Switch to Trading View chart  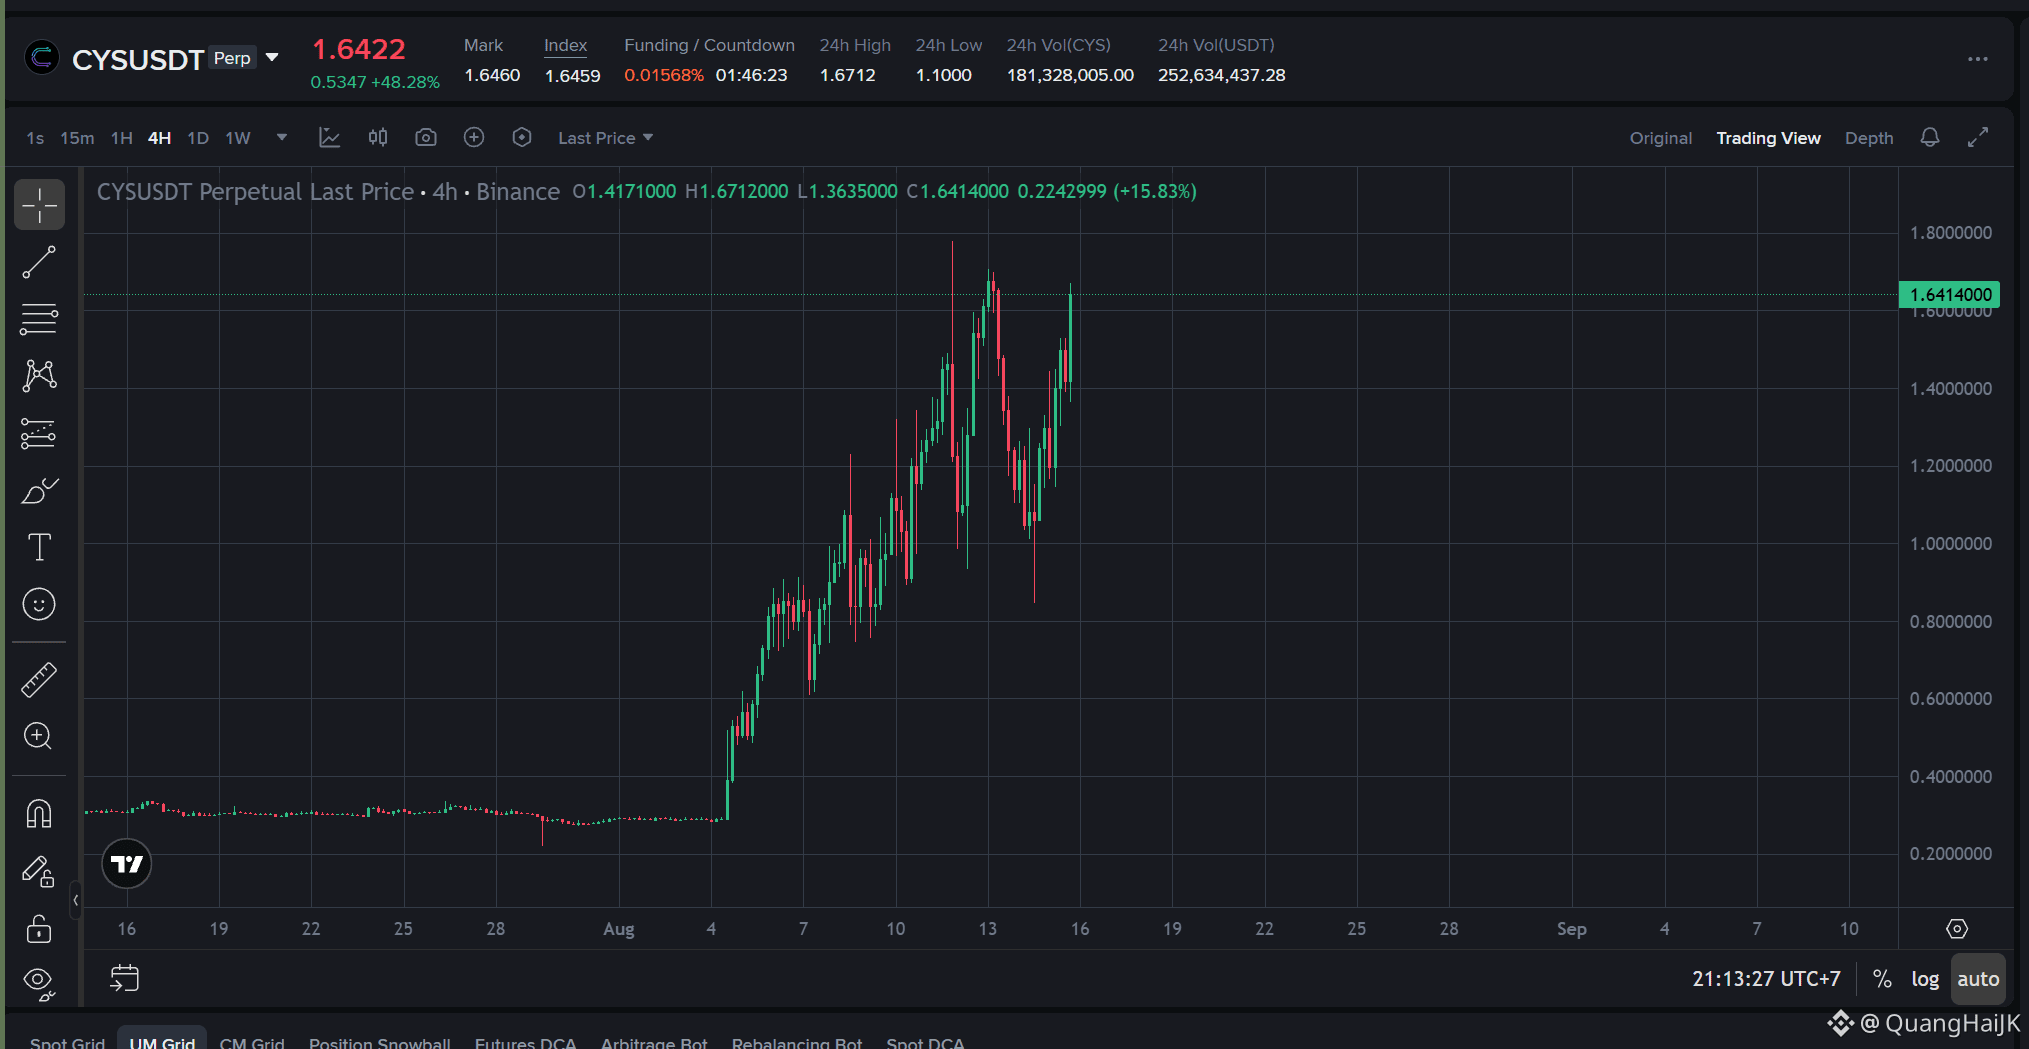(x=1768, y=138)
